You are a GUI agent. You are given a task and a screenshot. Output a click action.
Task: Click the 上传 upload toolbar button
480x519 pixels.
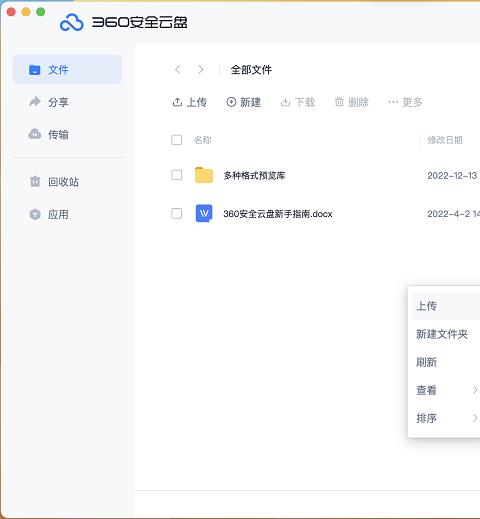tap(190, 102)
